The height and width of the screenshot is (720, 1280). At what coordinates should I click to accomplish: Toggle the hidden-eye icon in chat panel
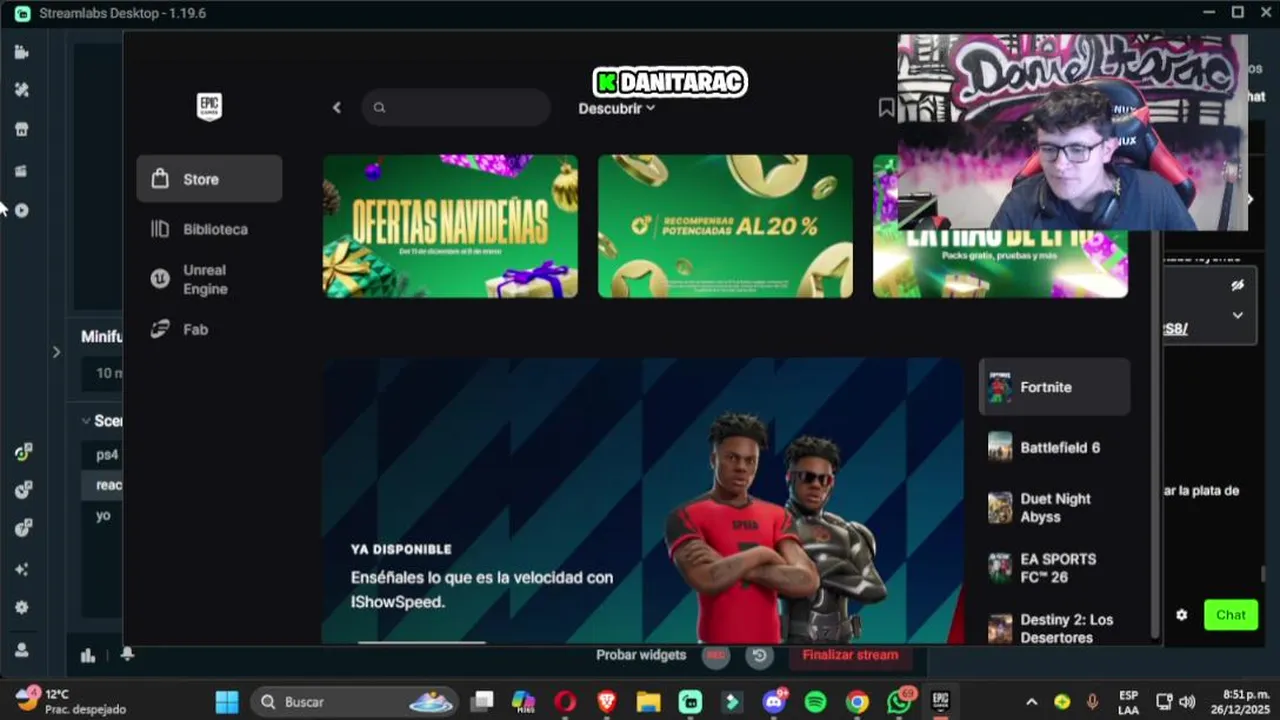(x=1237, y=285)
